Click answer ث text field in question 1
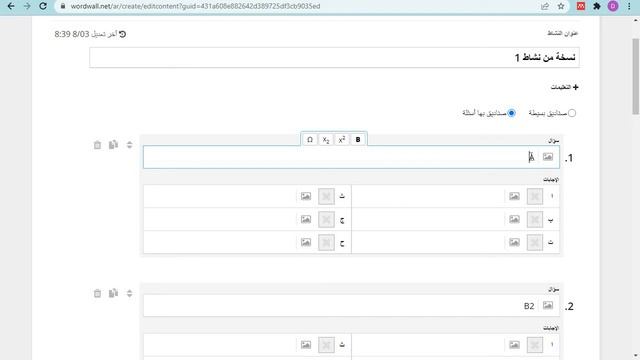The height and width of the screenshot is (360, 640). 220,196
